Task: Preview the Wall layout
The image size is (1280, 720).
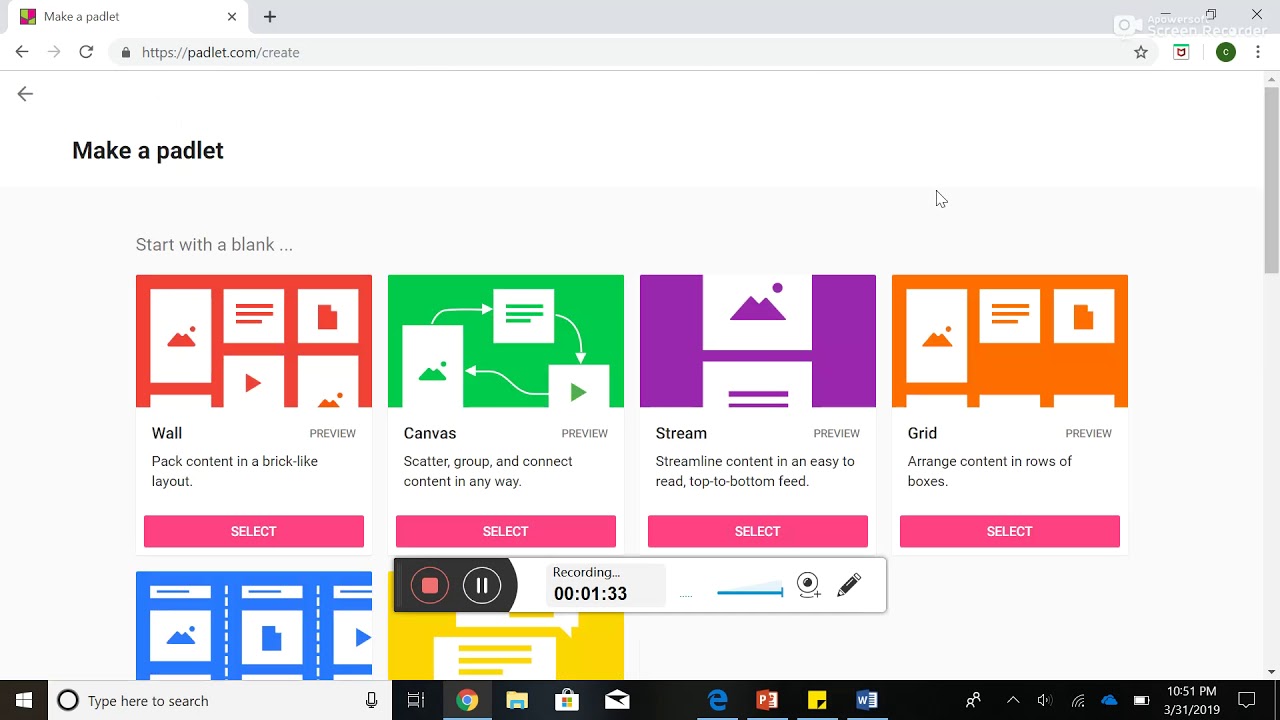Action: point(332,433)
